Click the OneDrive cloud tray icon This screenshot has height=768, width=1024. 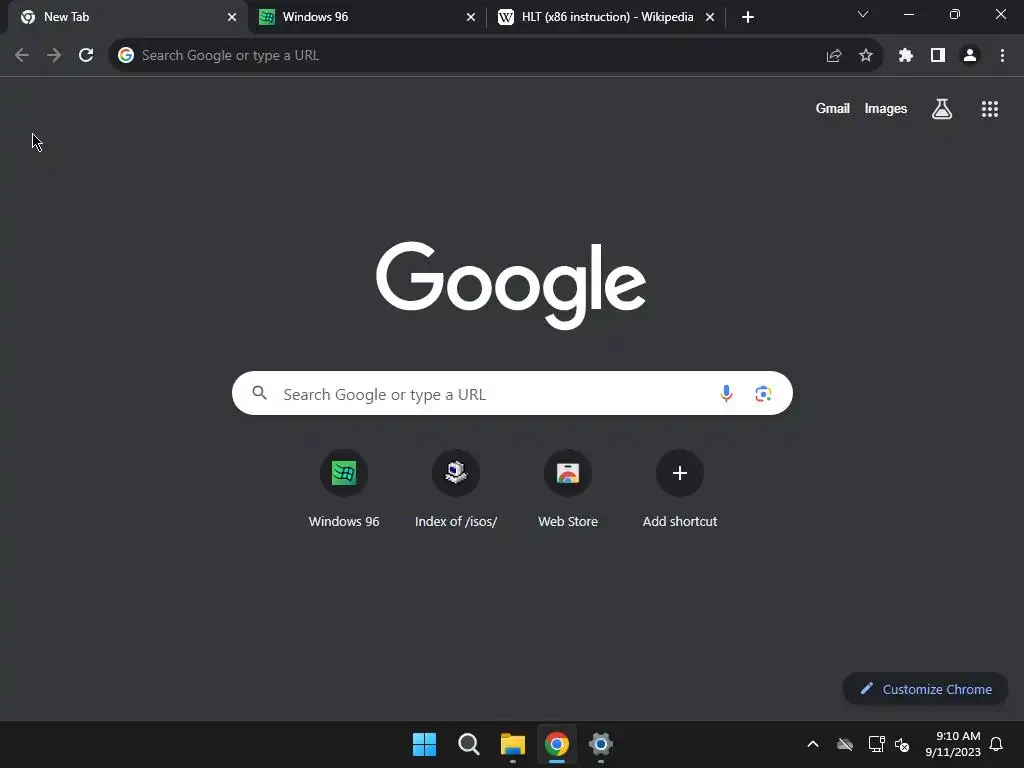point(845,744)
